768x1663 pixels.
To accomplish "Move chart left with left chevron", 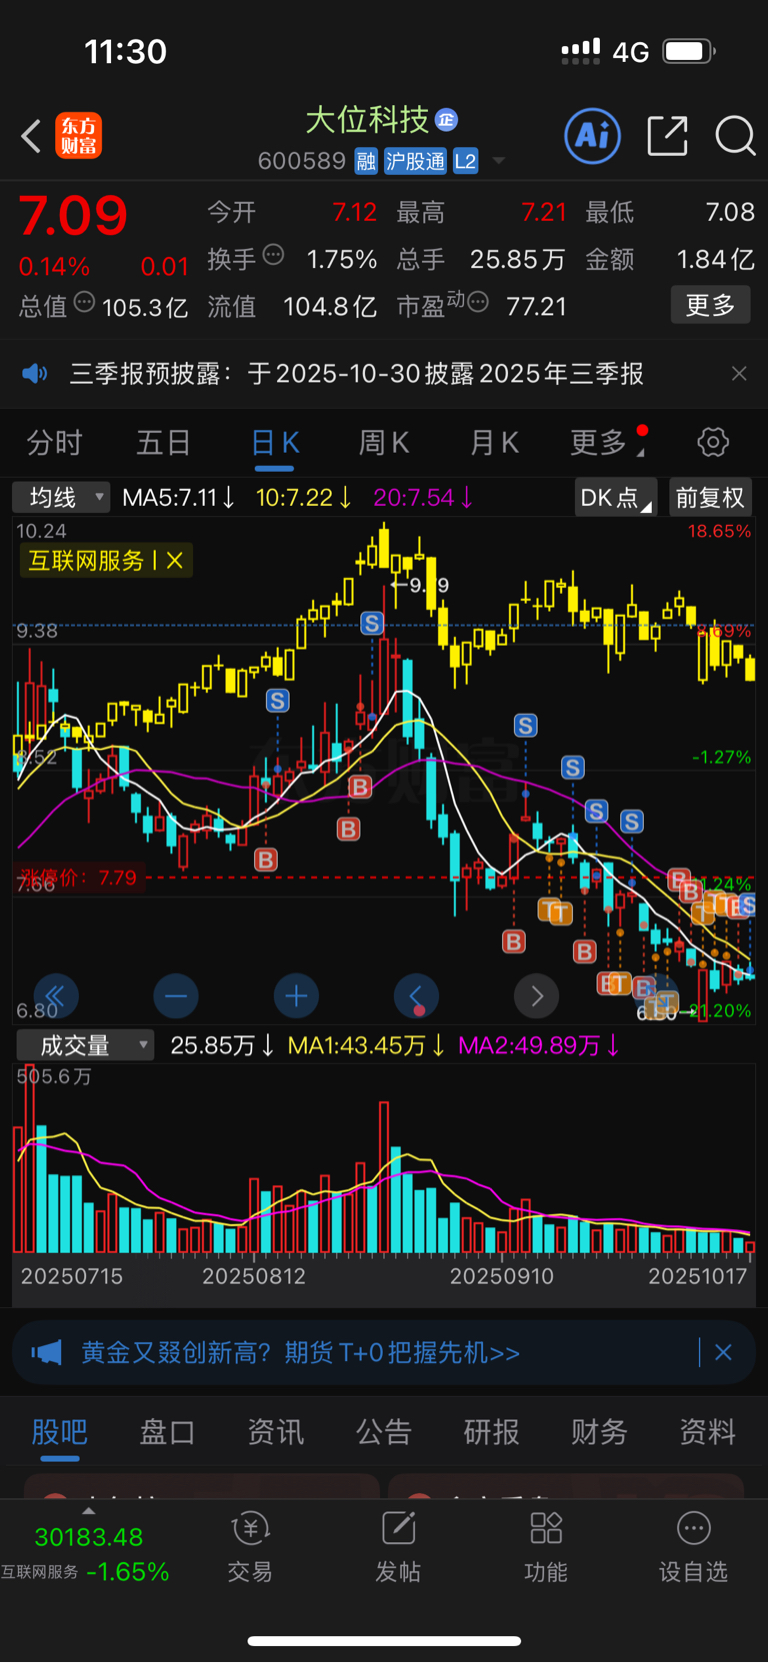I will pos(416,996).
